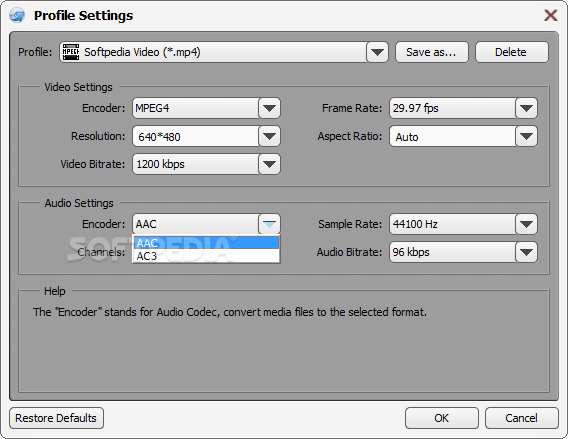568x439 pixels.
Task: Open the Sample Rate dropdown arrow
Action: pos(526,224)
